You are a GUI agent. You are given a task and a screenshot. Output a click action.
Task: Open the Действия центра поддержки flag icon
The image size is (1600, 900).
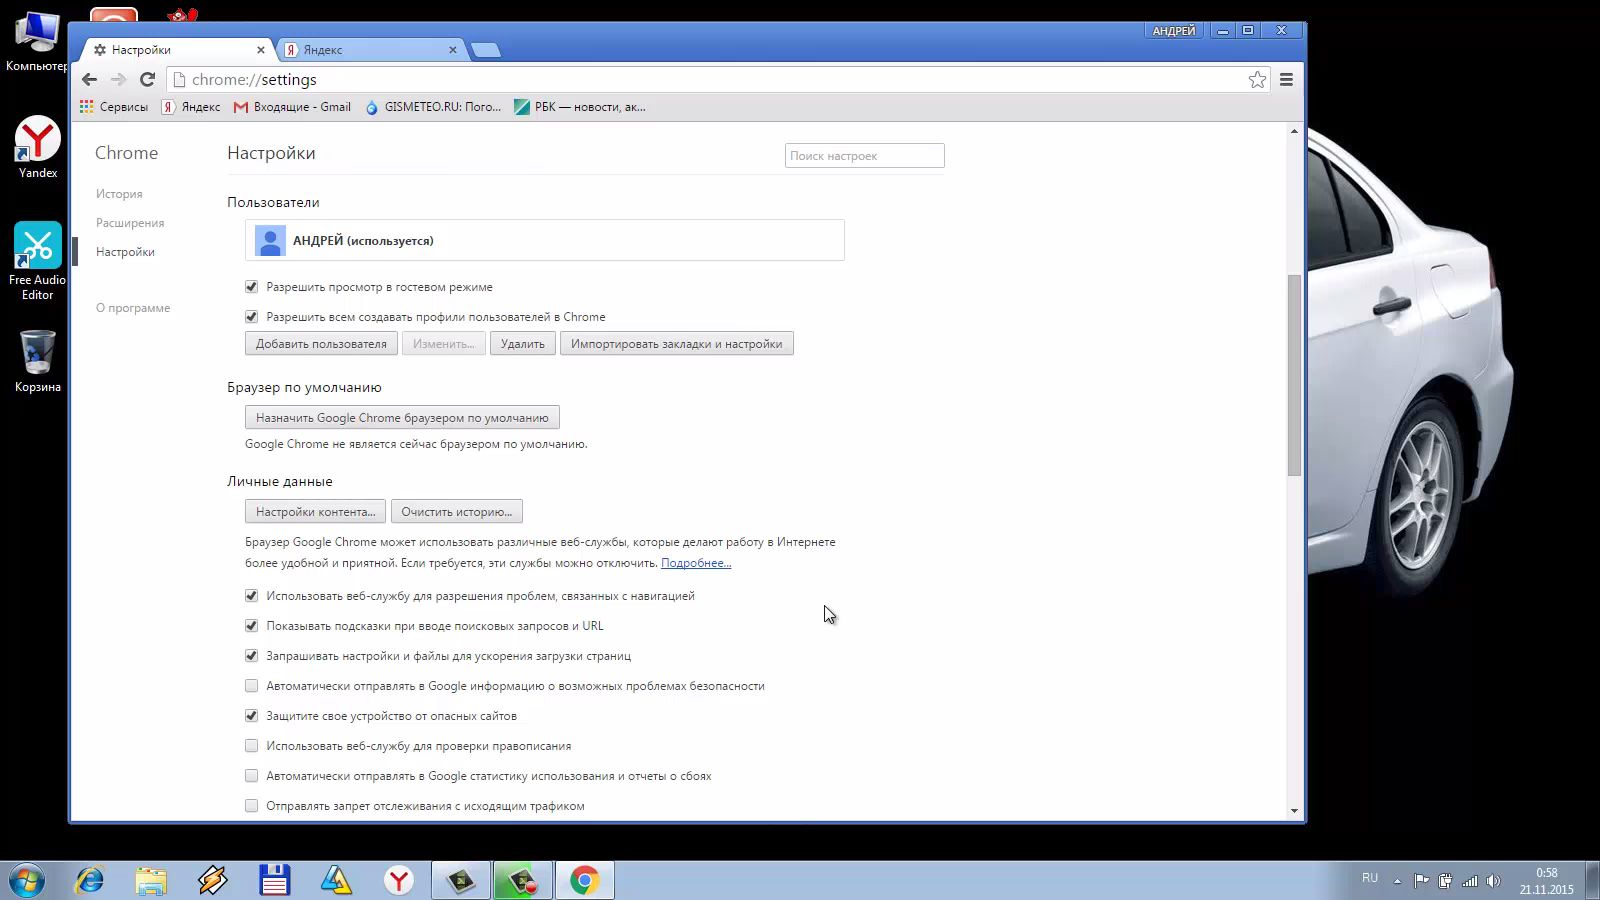(1420, 879)
